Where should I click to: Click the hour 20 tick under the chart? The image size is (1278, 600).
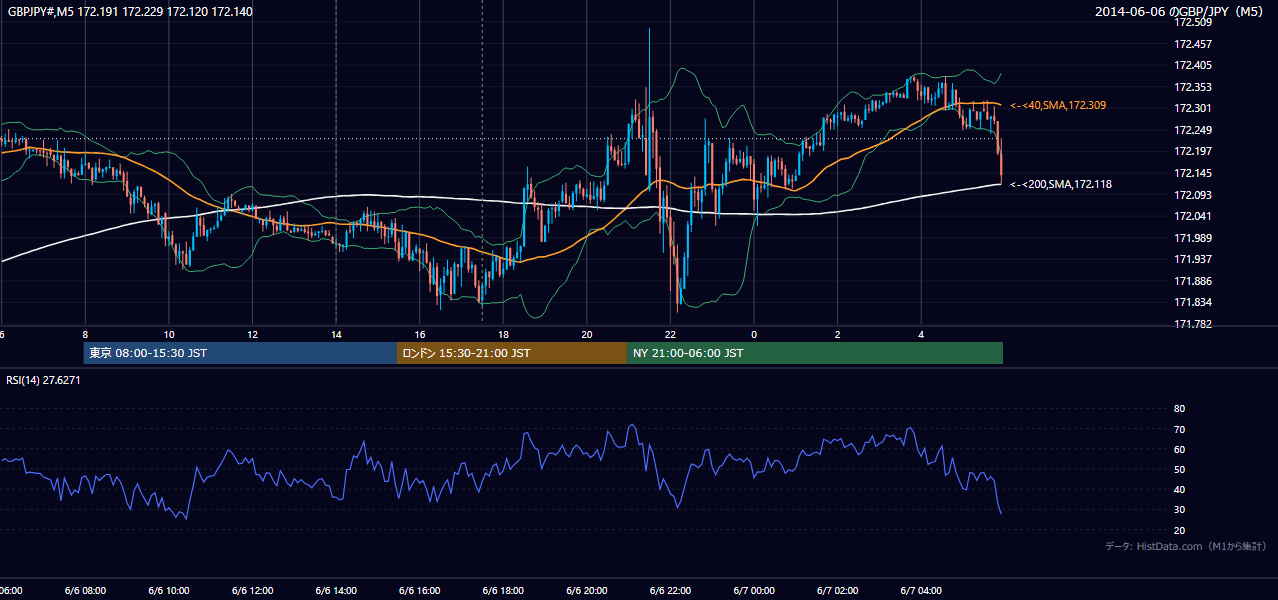click(x=587, y=334)
